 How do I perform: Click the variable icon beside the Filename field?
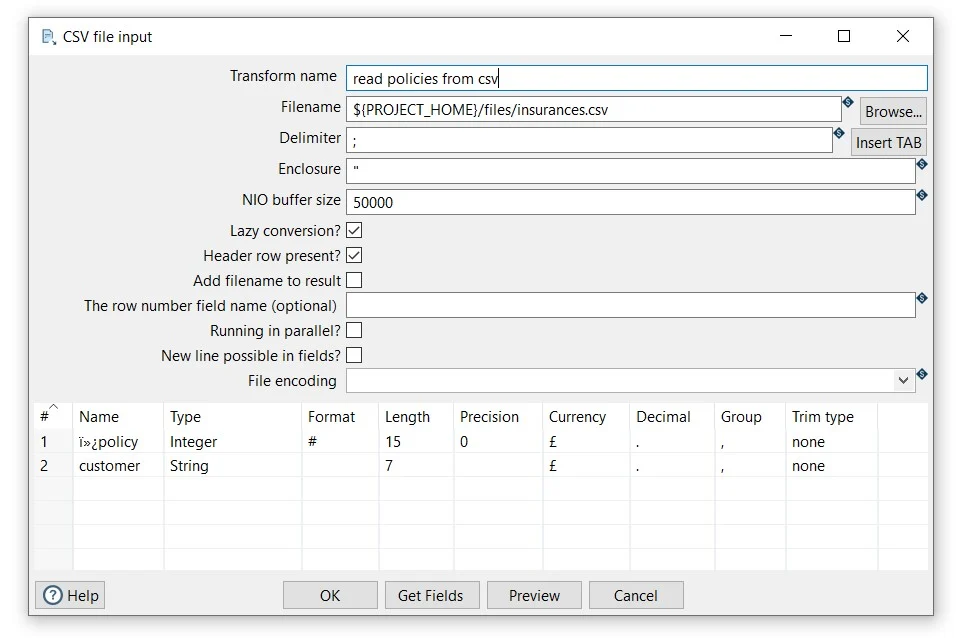pyautogui.click(x=847, y=101)
